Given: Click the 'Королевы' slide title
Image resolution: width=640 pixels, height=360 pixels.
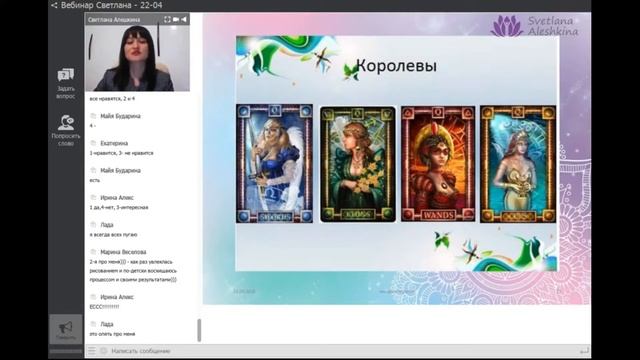Looking at the screenshot, I should [x=396, y=66].
